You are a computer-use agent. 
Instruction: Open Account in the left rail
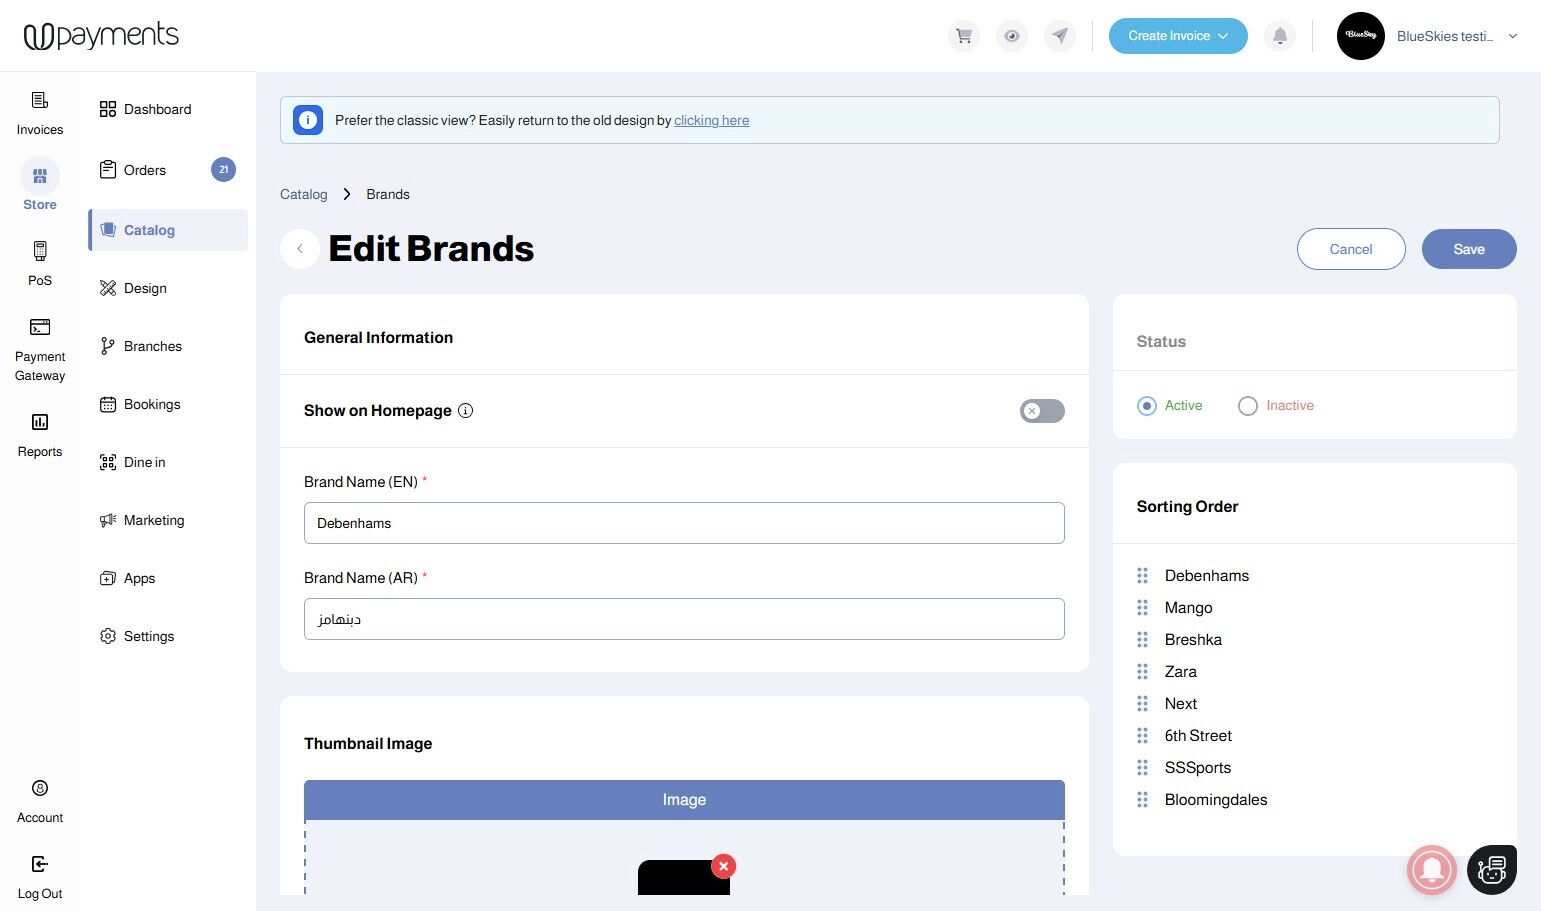(40, 802)
